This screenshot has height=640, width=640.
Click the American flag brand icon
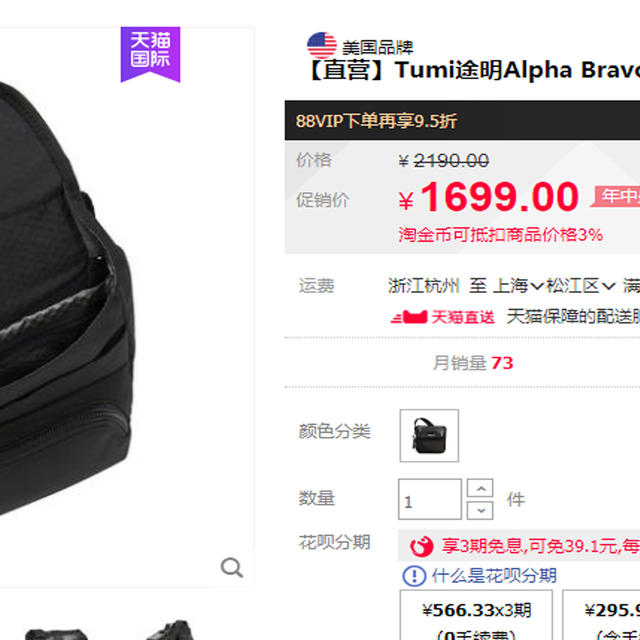point(322,45)
